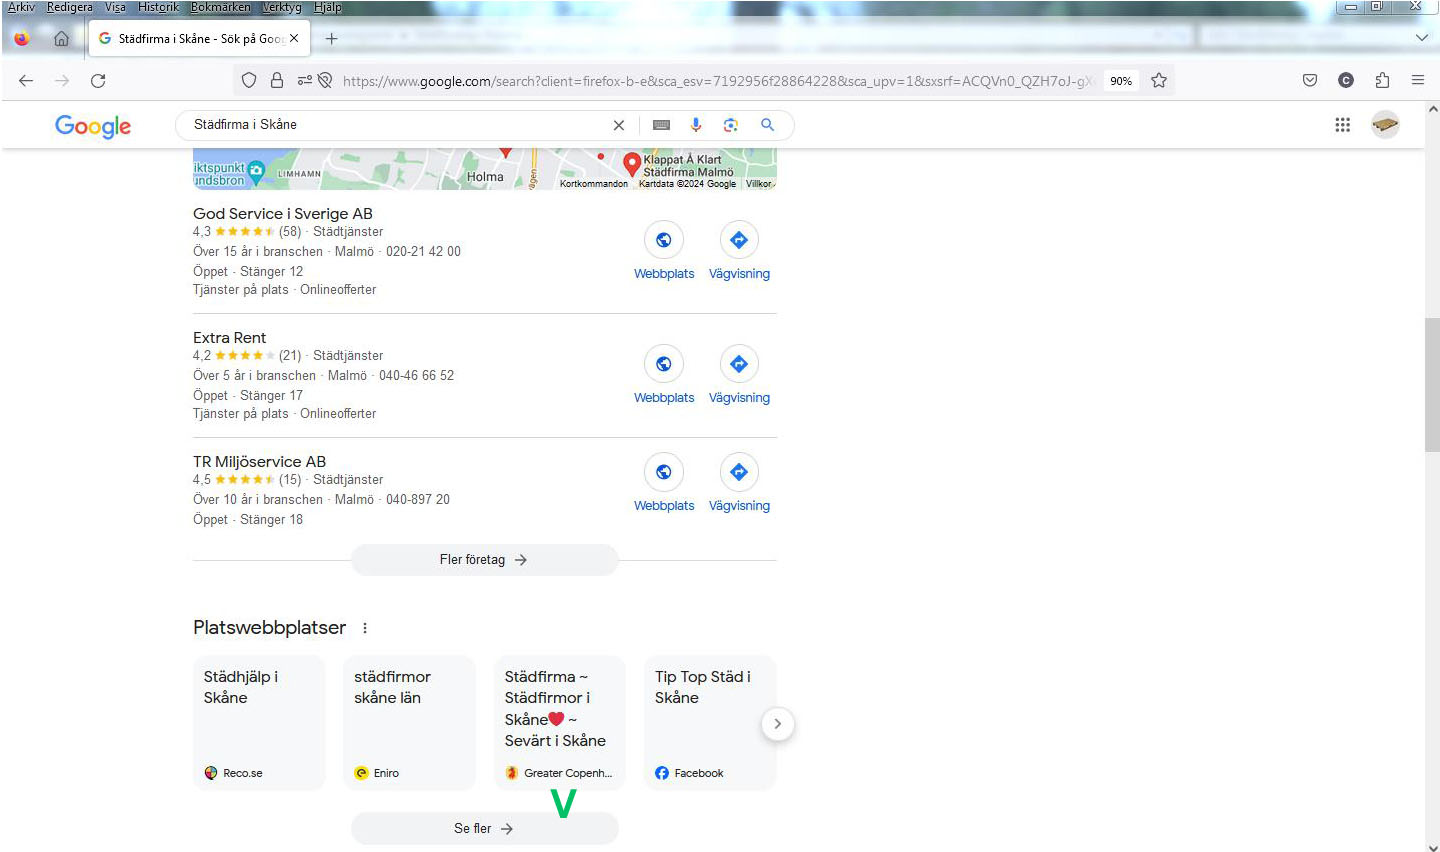Go back to the previous page

(x=26, y=81)
